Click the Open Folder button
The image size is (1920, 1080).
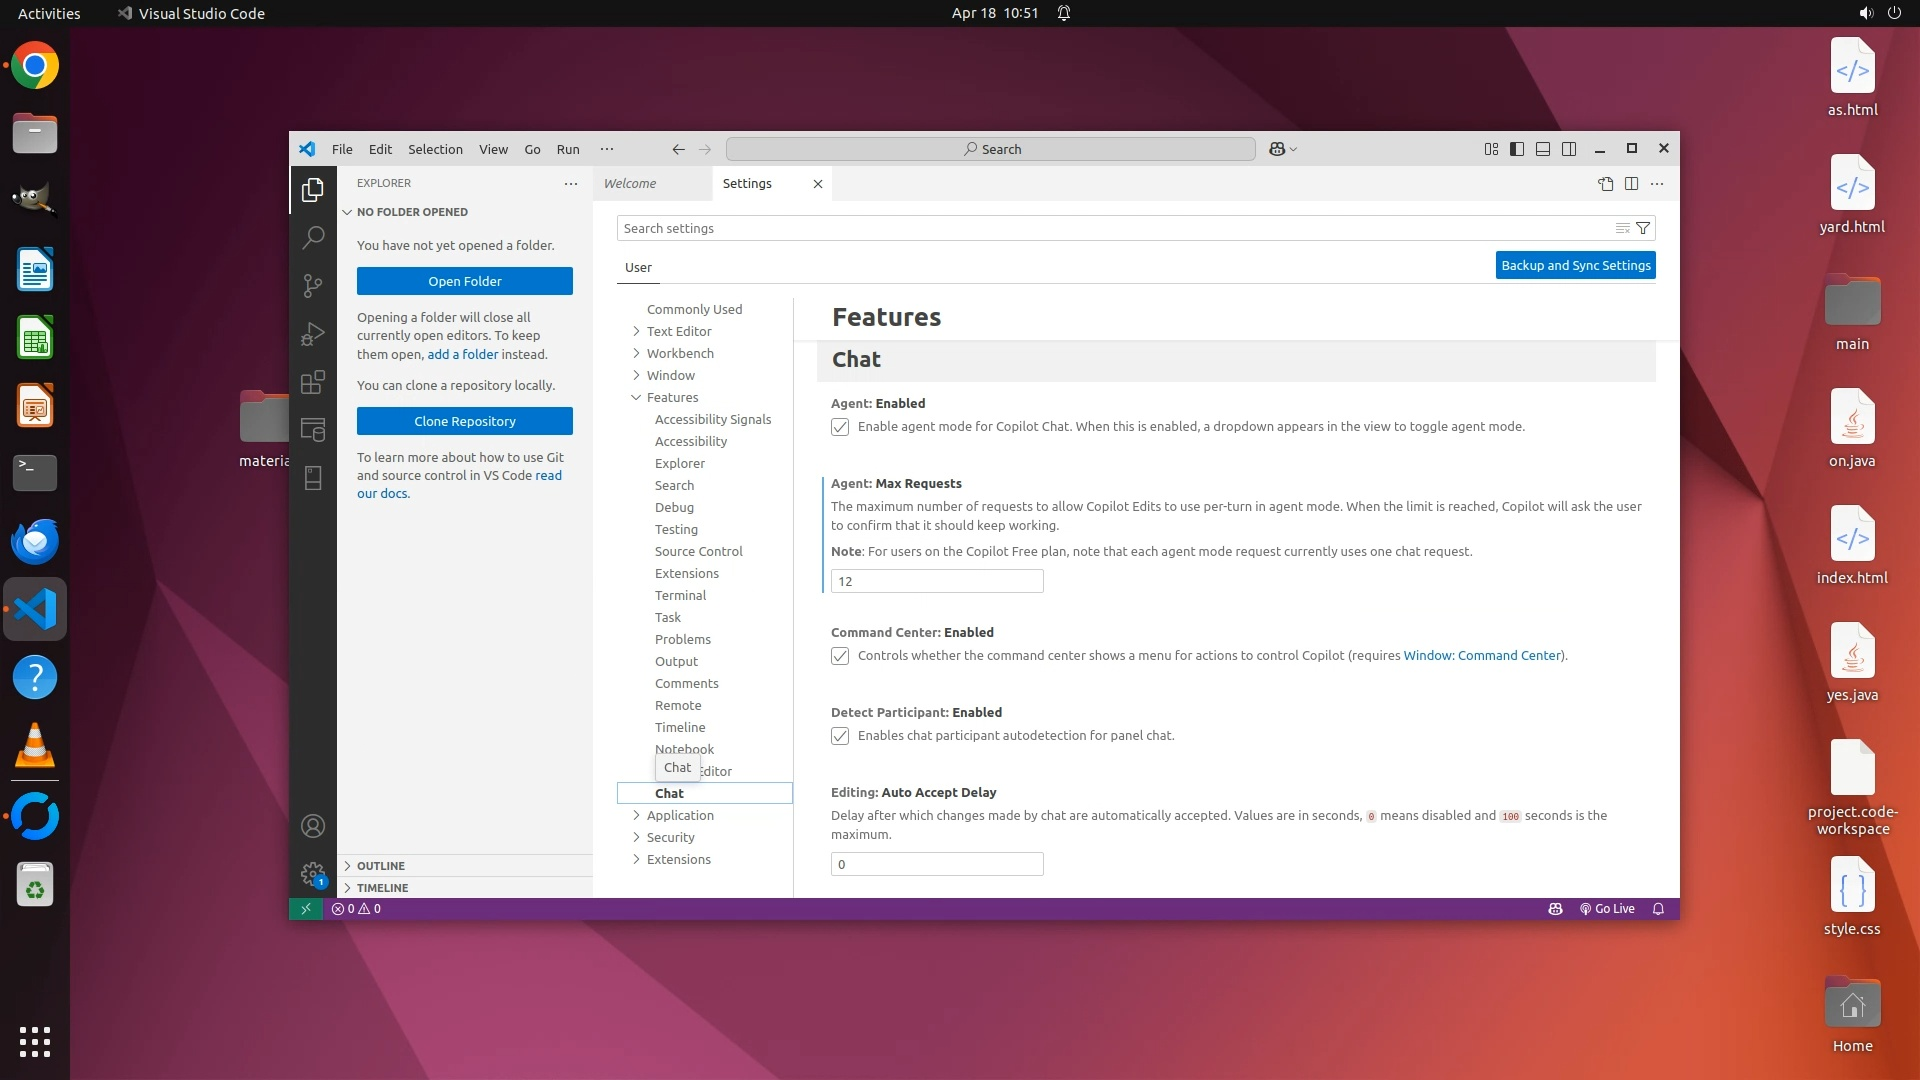click(x=464, y=281)
